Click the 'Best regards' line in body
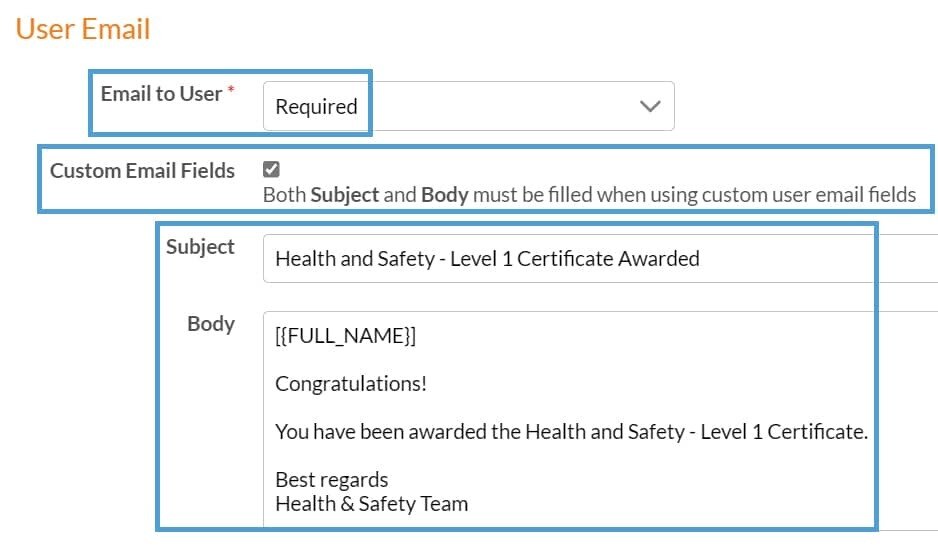The width and height of the screenshot is (938, 550). [331, 480]
